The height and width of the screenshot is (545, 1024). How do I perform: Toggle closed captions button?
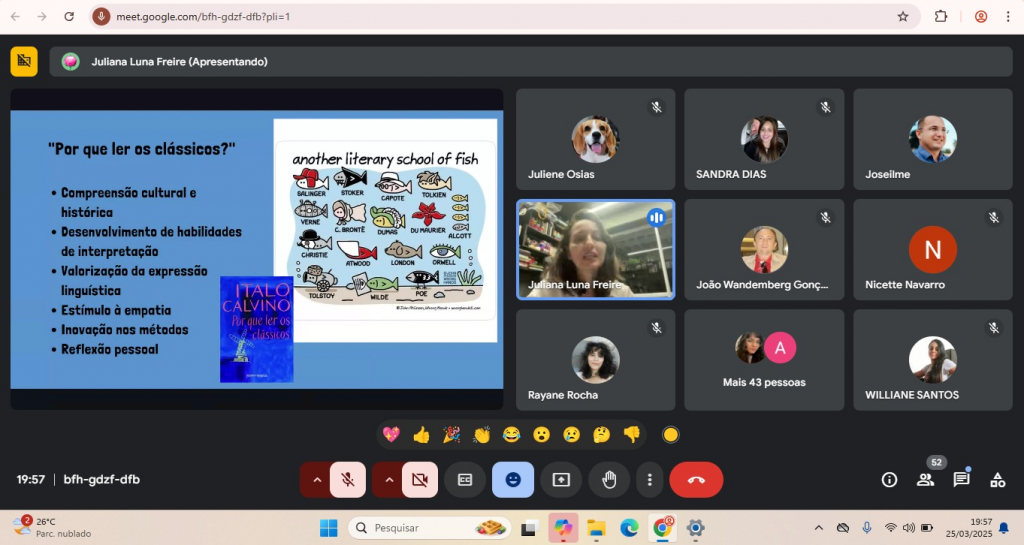point(465,479)
